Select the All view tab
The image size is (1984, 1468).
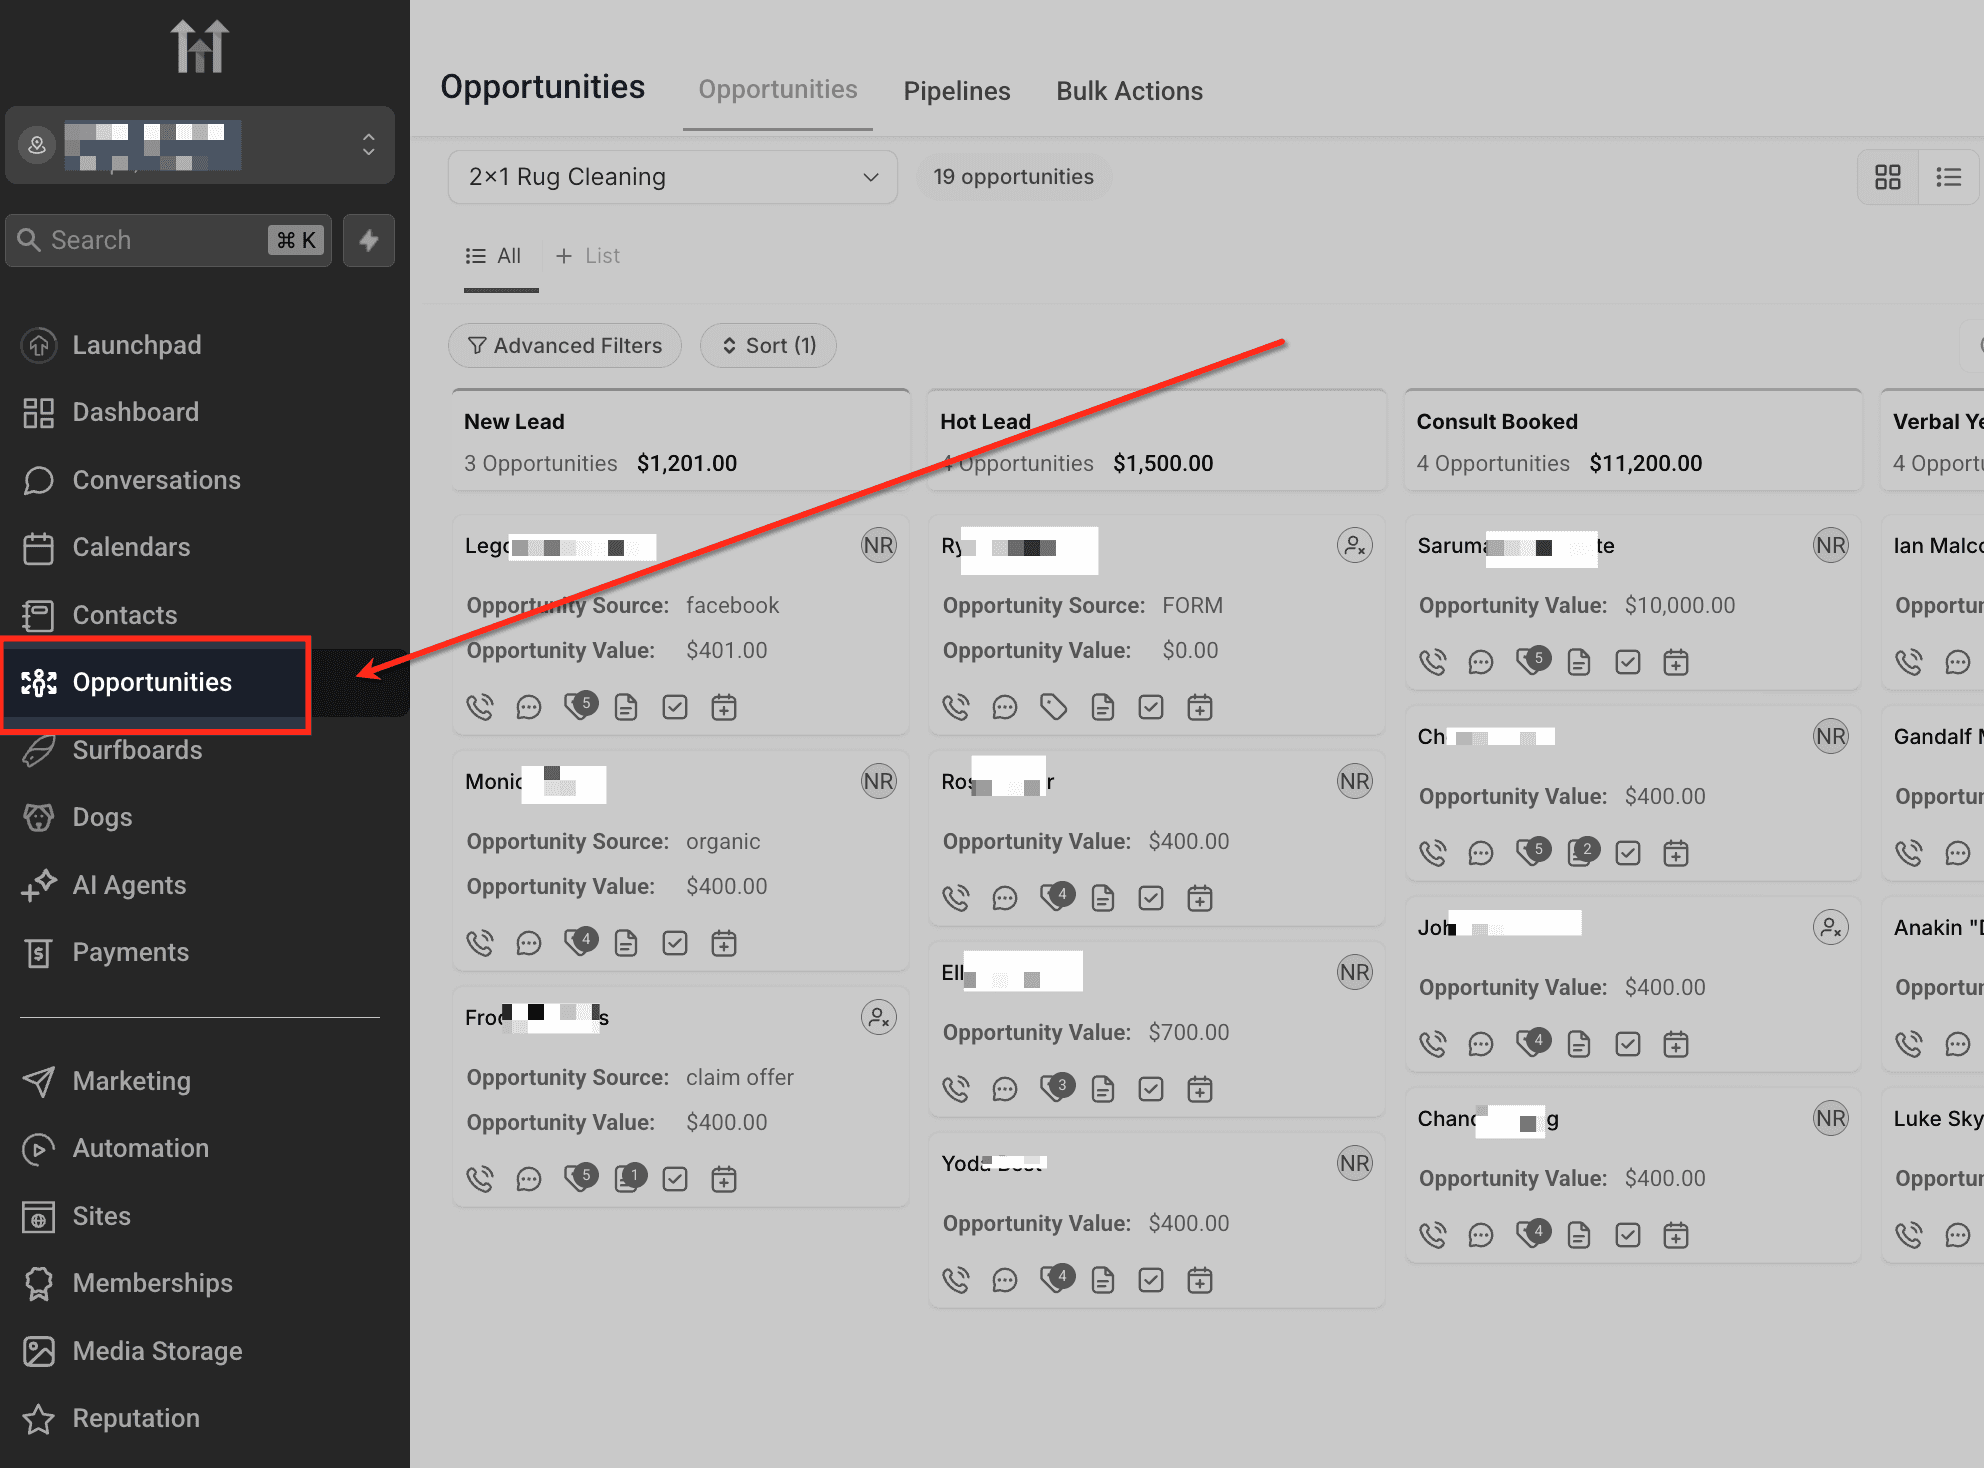click(x=494, y=256)
